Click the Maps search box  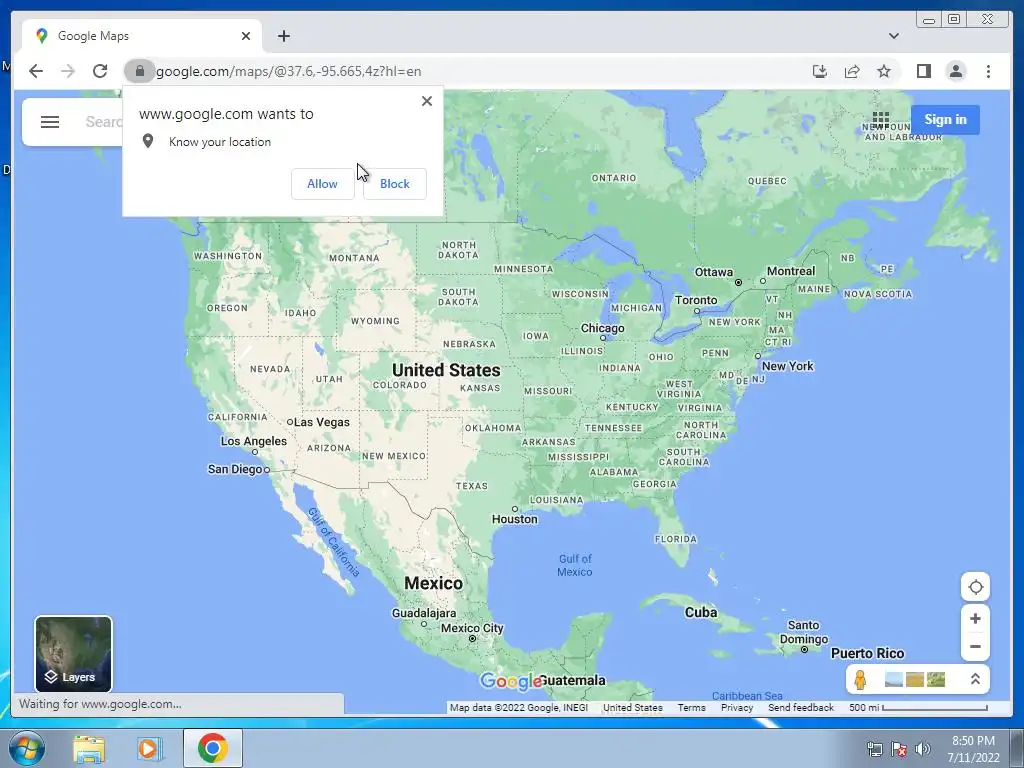click(103, 122)
